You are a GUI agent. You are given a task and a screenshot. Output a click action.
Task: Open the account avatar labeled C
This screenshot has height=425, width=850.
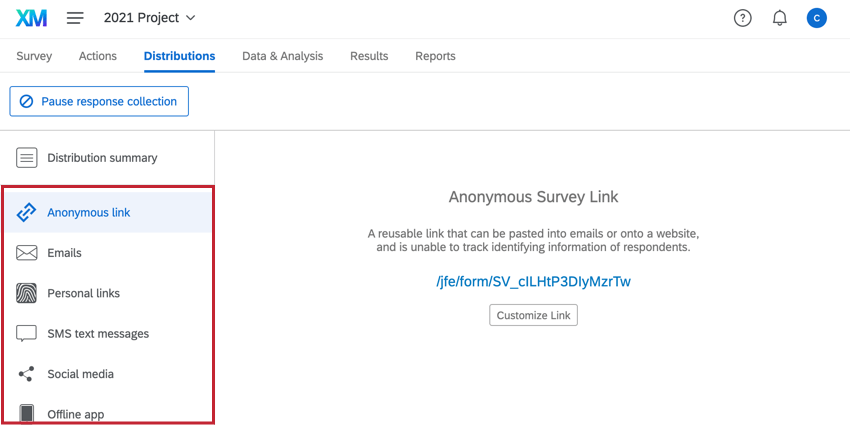click(x=816, y=18)
